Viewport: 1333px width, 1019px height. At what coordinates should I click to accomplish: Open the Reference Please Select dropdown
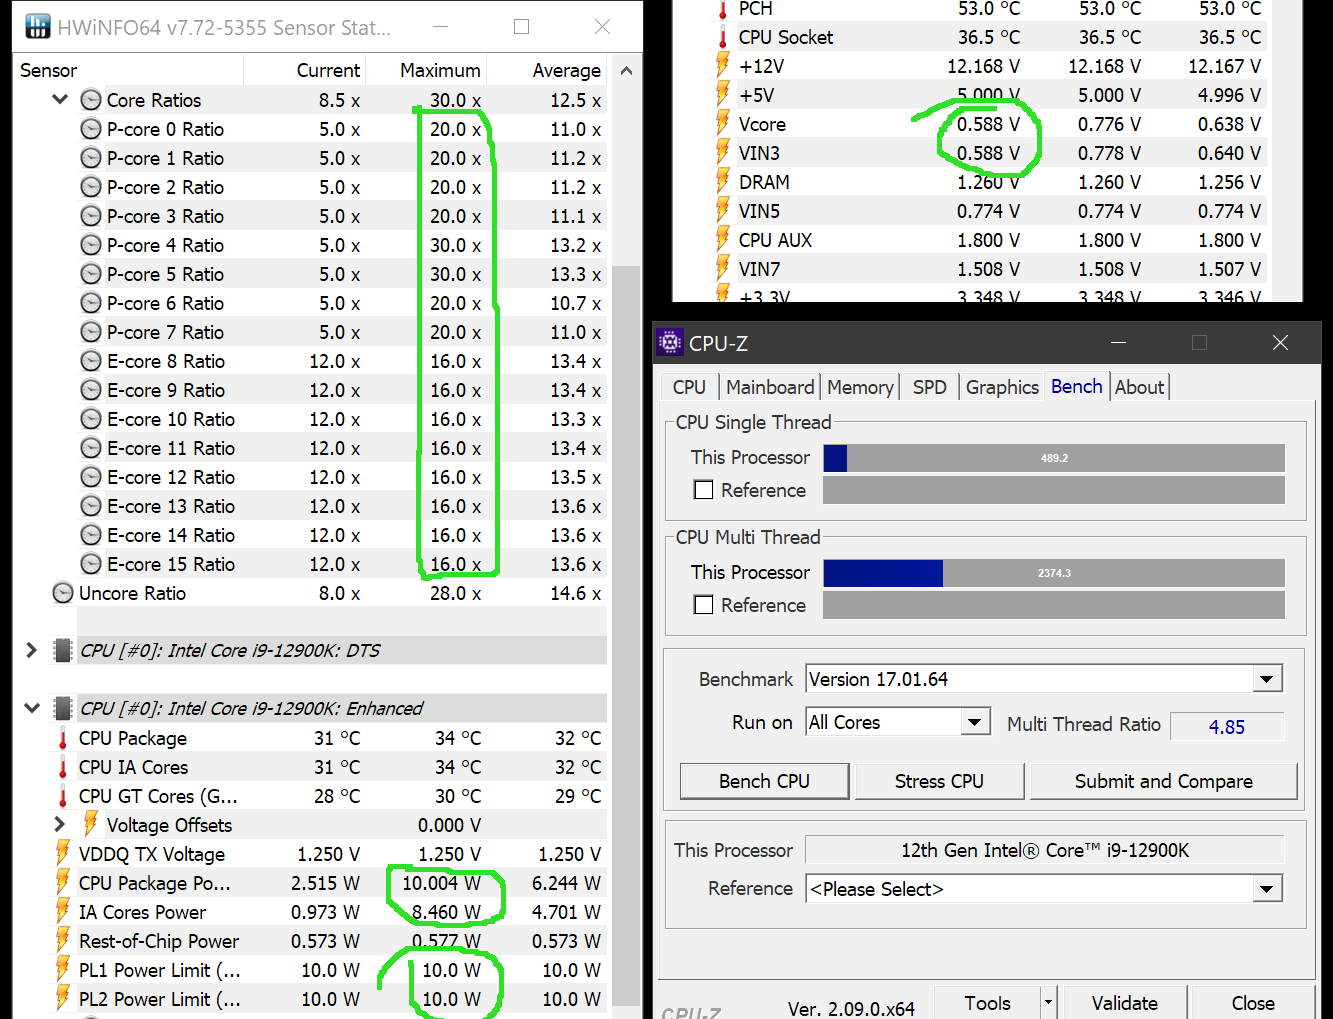pos(1267,888)
